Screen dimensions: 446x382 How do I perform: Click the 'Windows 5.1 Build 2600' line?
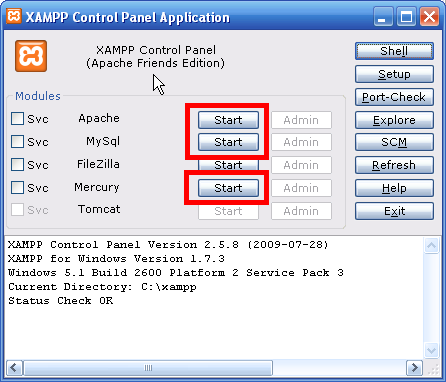coord(176,273)
